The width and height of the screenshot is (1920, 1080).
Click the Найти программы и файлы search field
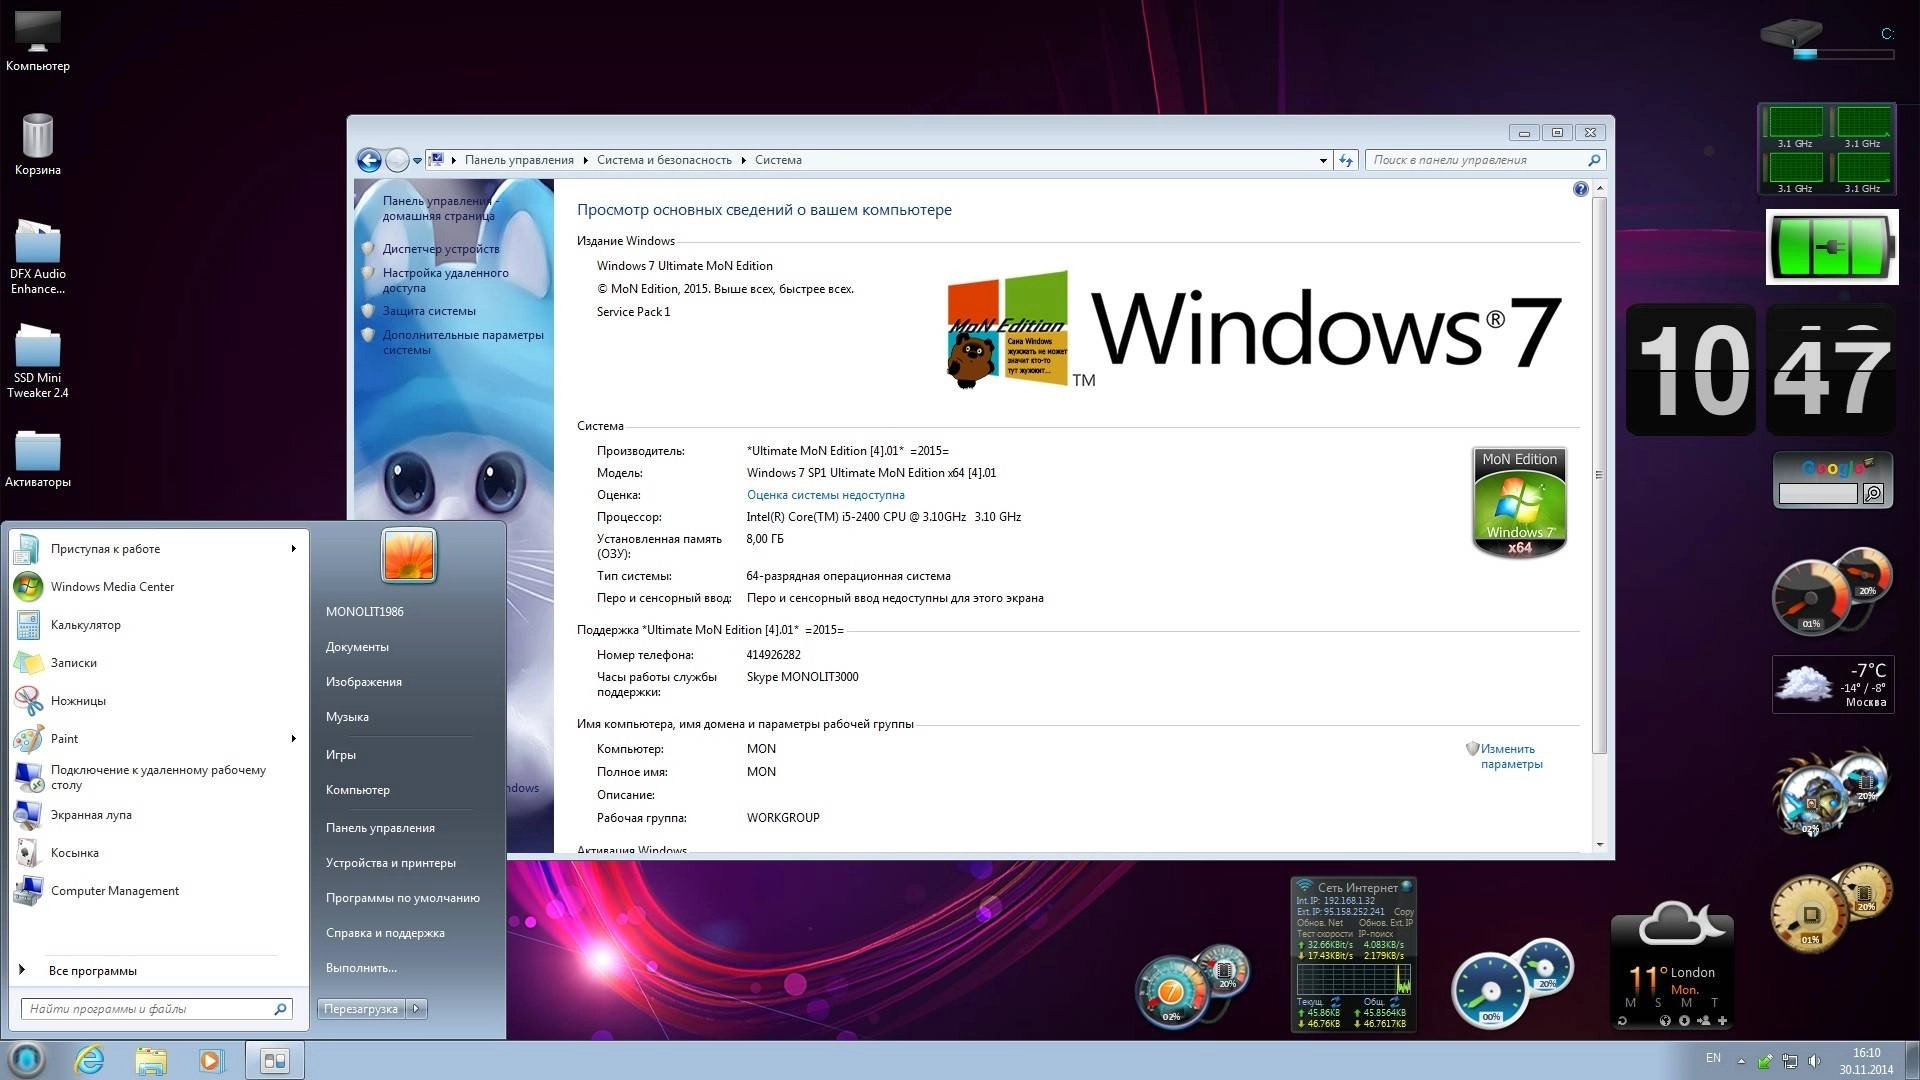(x=156, y=1009)
